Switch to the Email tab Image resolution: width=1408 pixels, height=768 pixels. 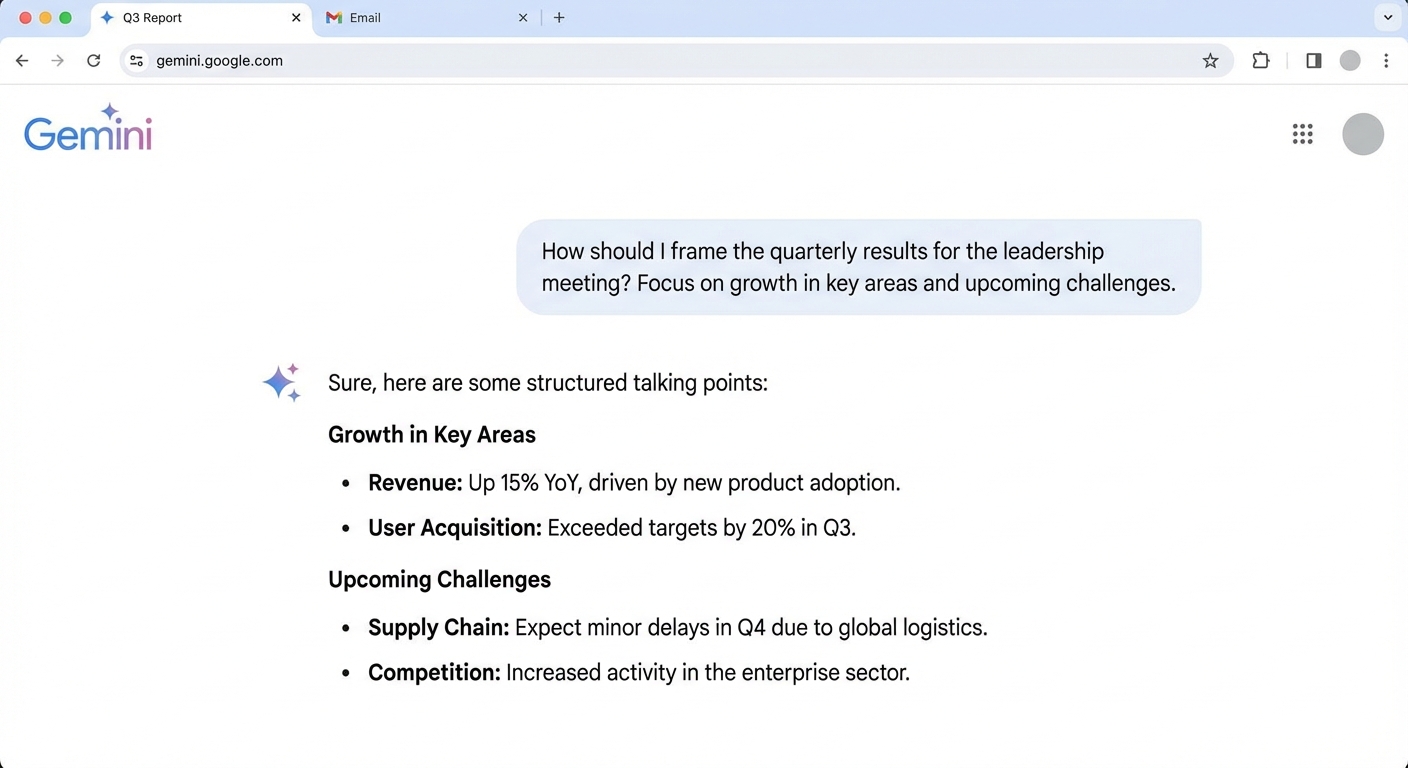tap(420, 18)
